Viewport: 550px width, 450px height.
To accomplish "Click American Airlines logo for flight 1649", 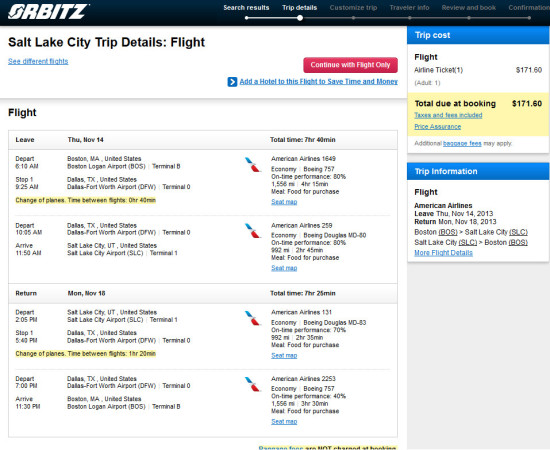I will (x=253, y=164).
